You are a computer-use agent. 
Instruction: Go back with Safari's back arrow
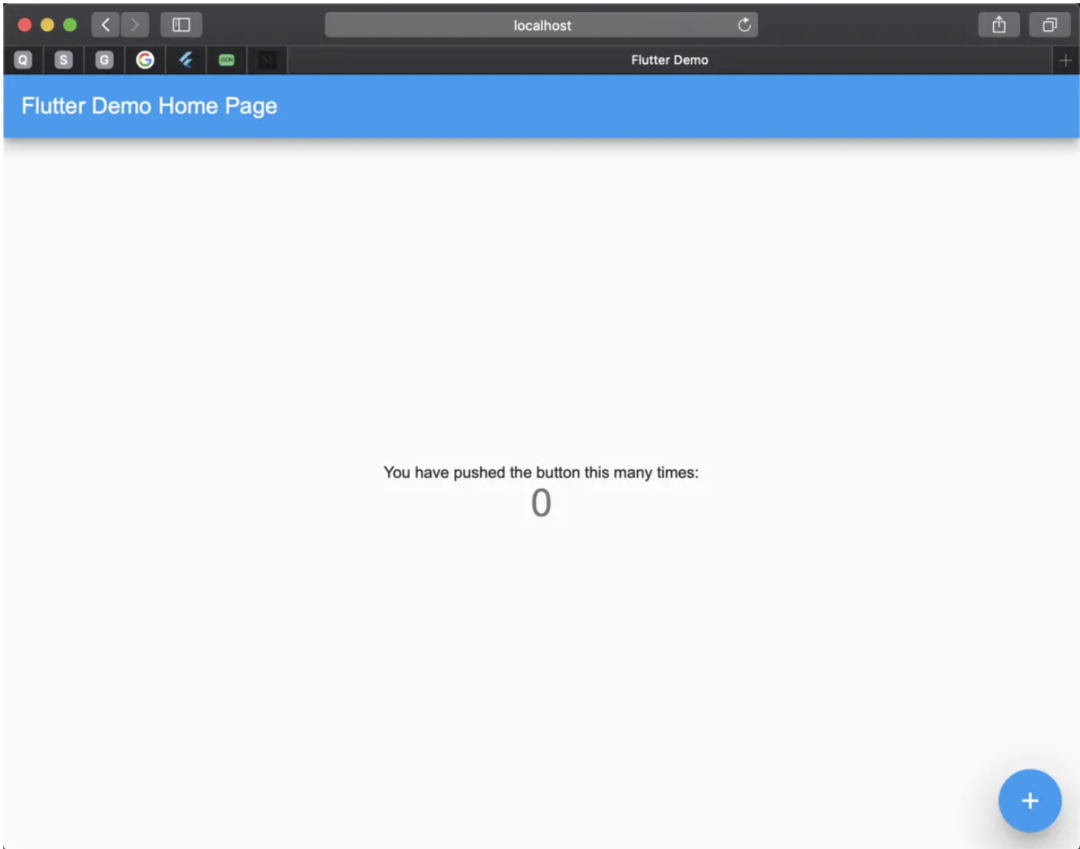105,25
